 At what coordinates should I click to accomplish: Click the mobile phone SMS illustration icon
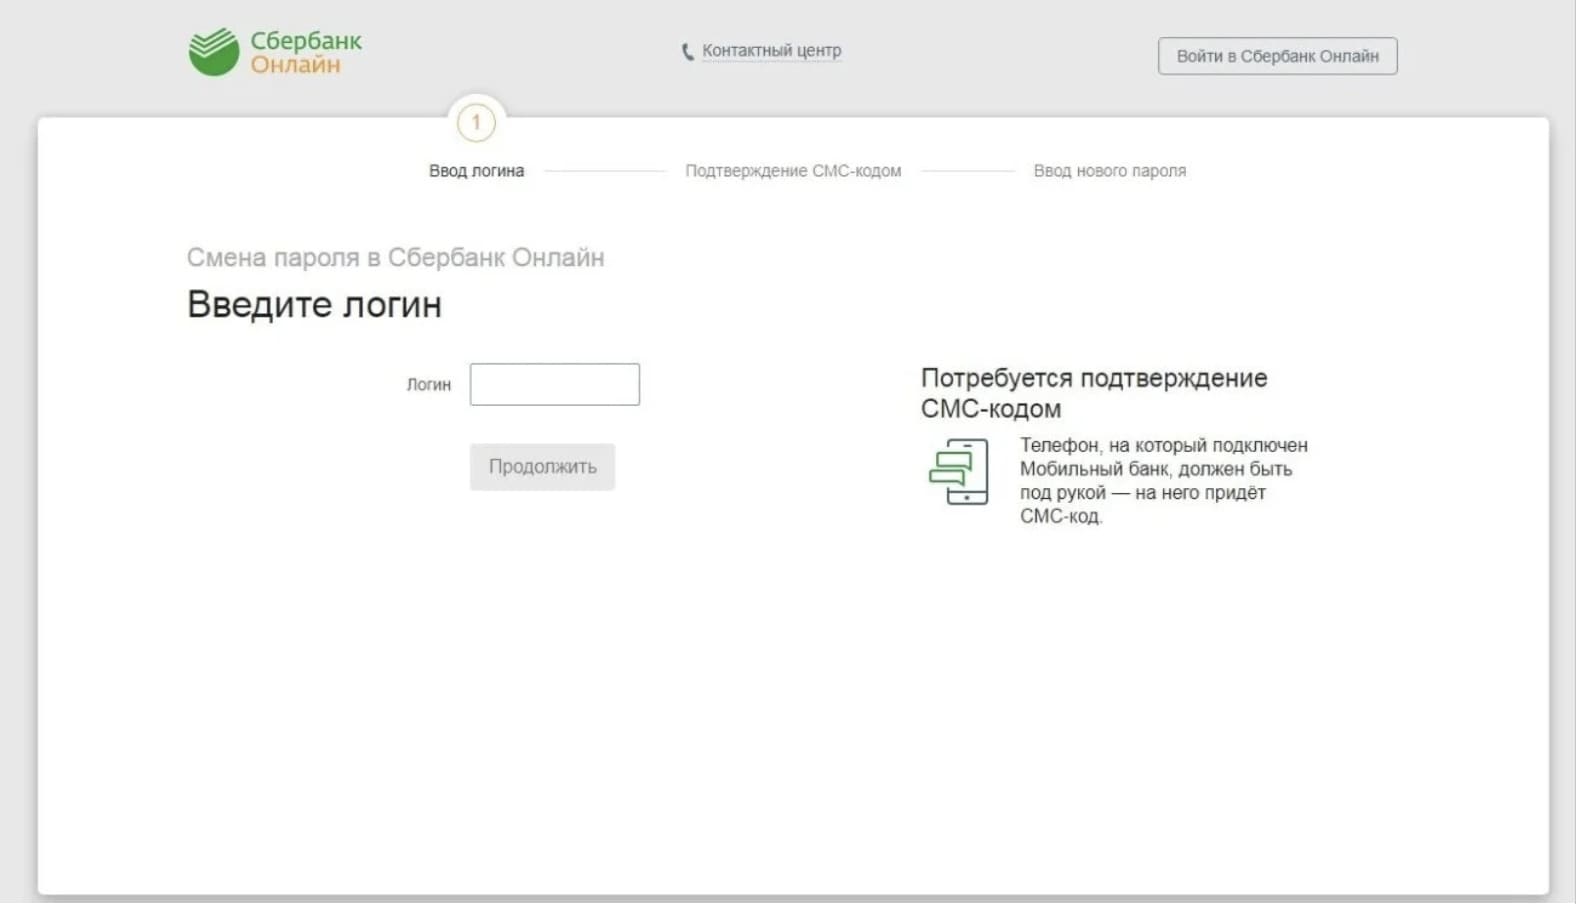tap(958, 472)
